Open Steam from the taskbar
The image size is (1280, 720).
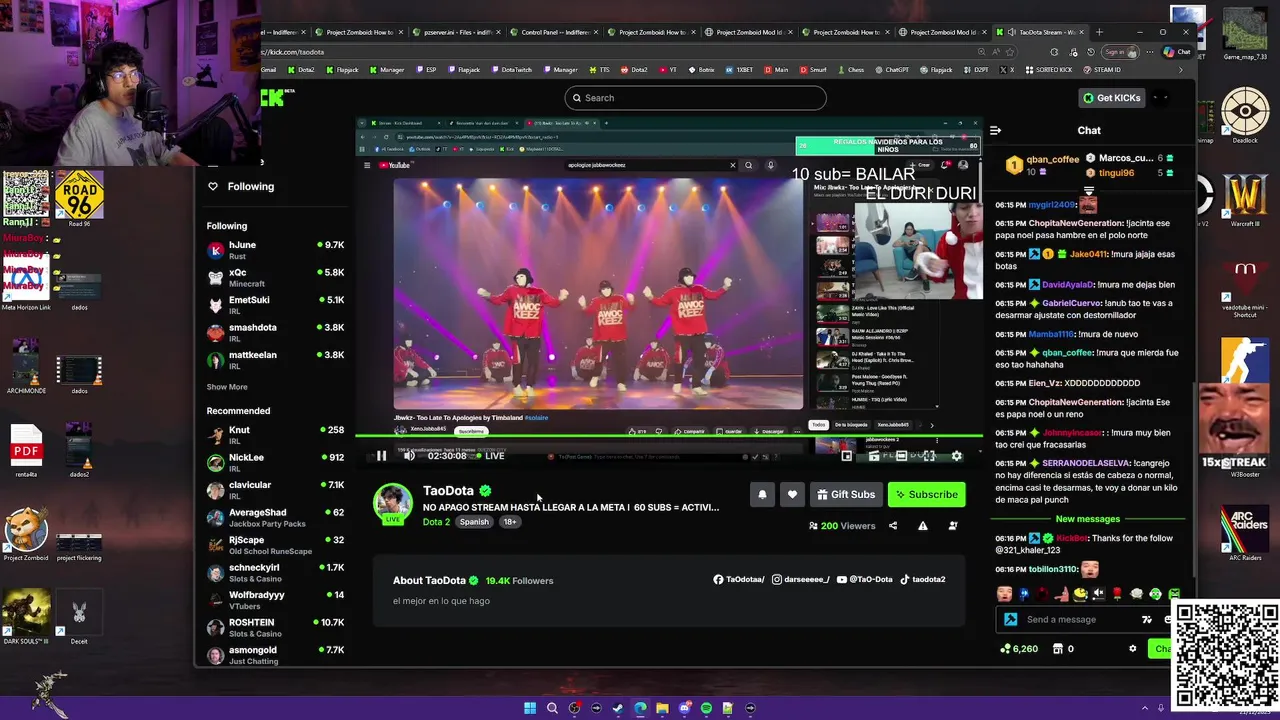[618, 708]
